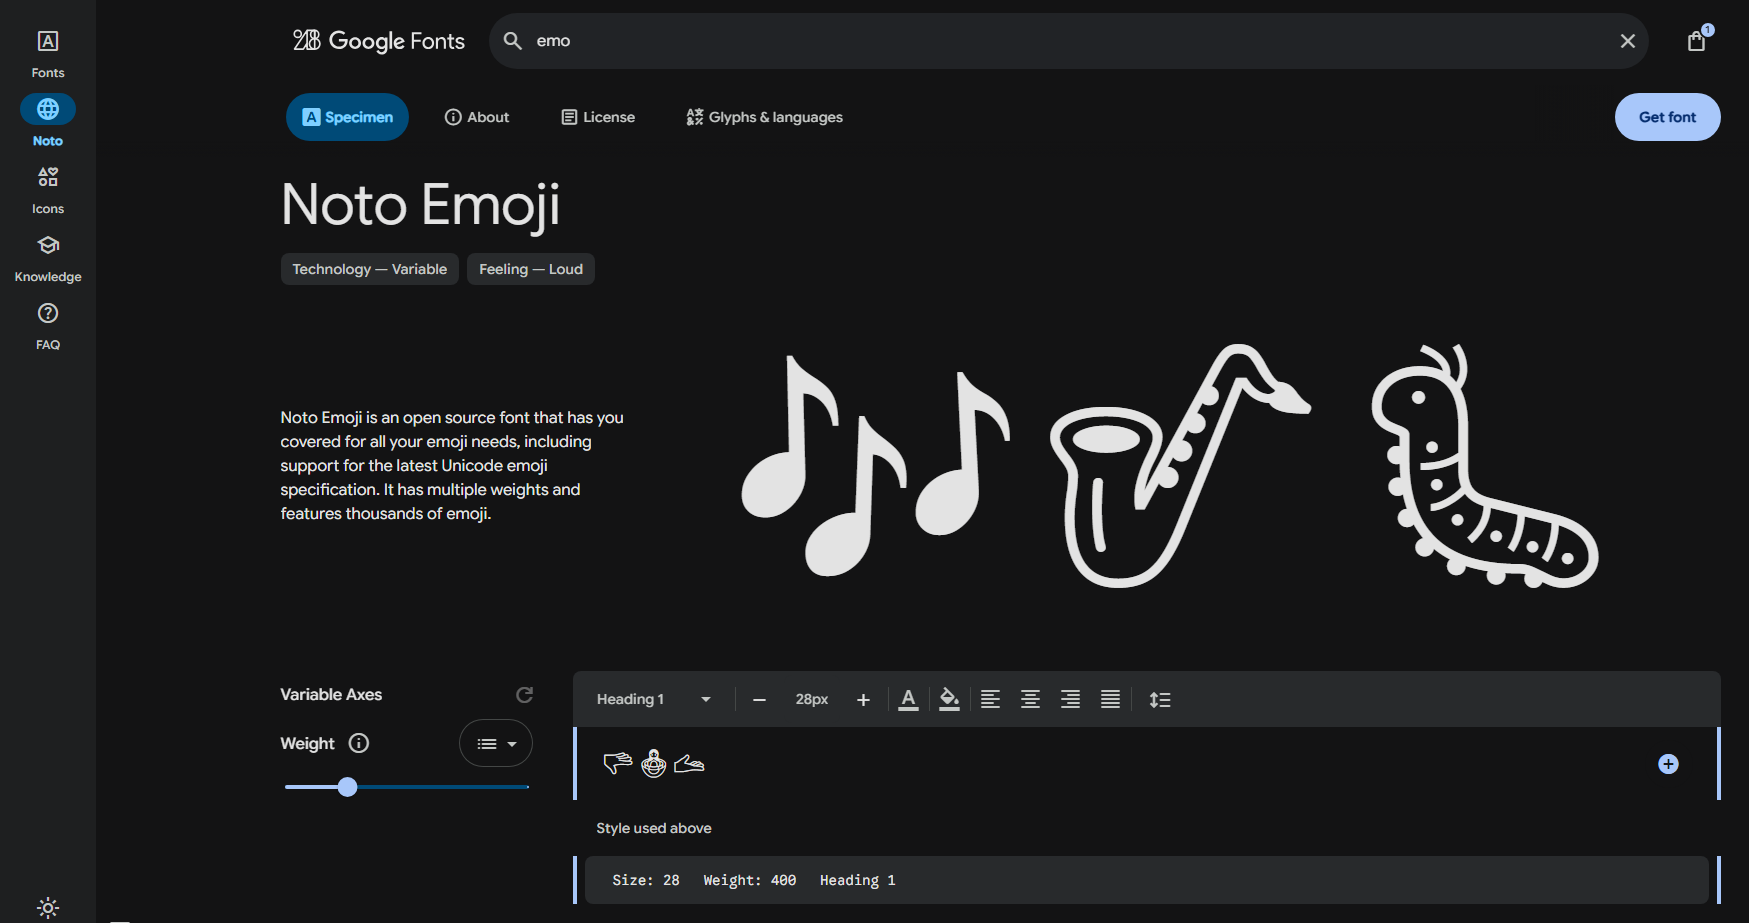
Task: Align text right
Action: point(1070,699)
